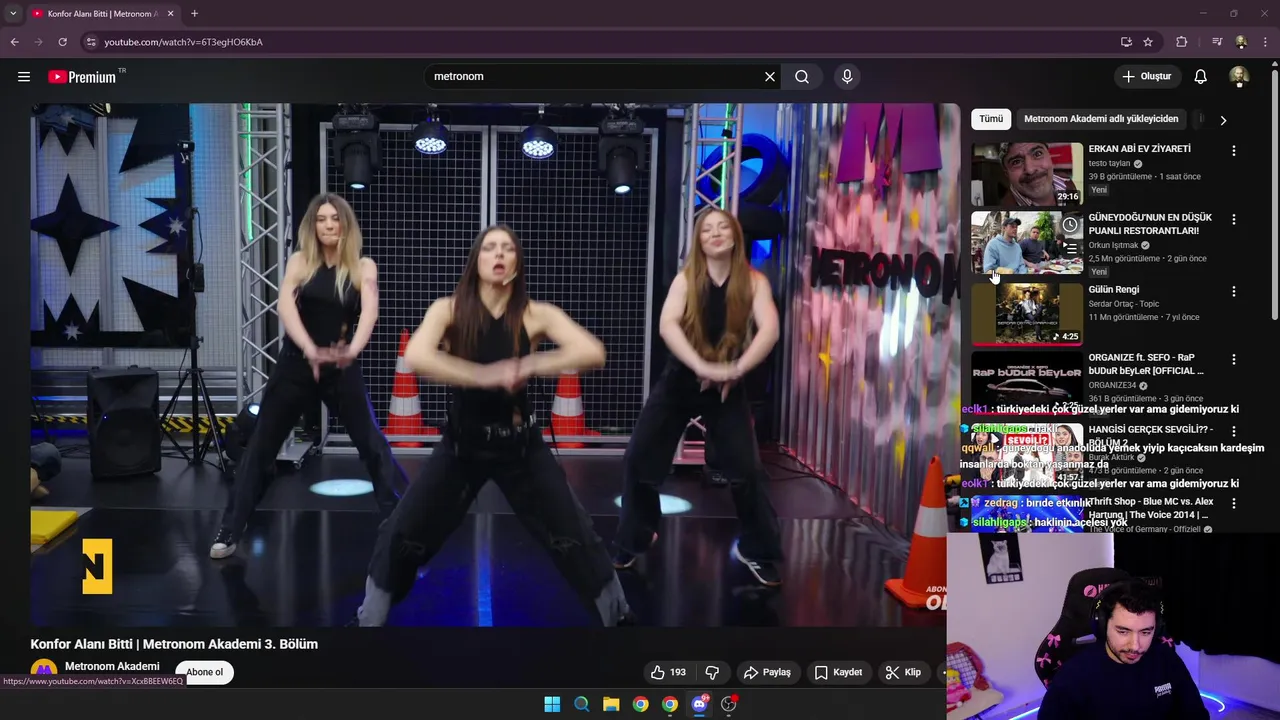This screenshot has width=1280, height=720.
Task: Select the Tümü filter chip
Action: [x=991, y=119]
